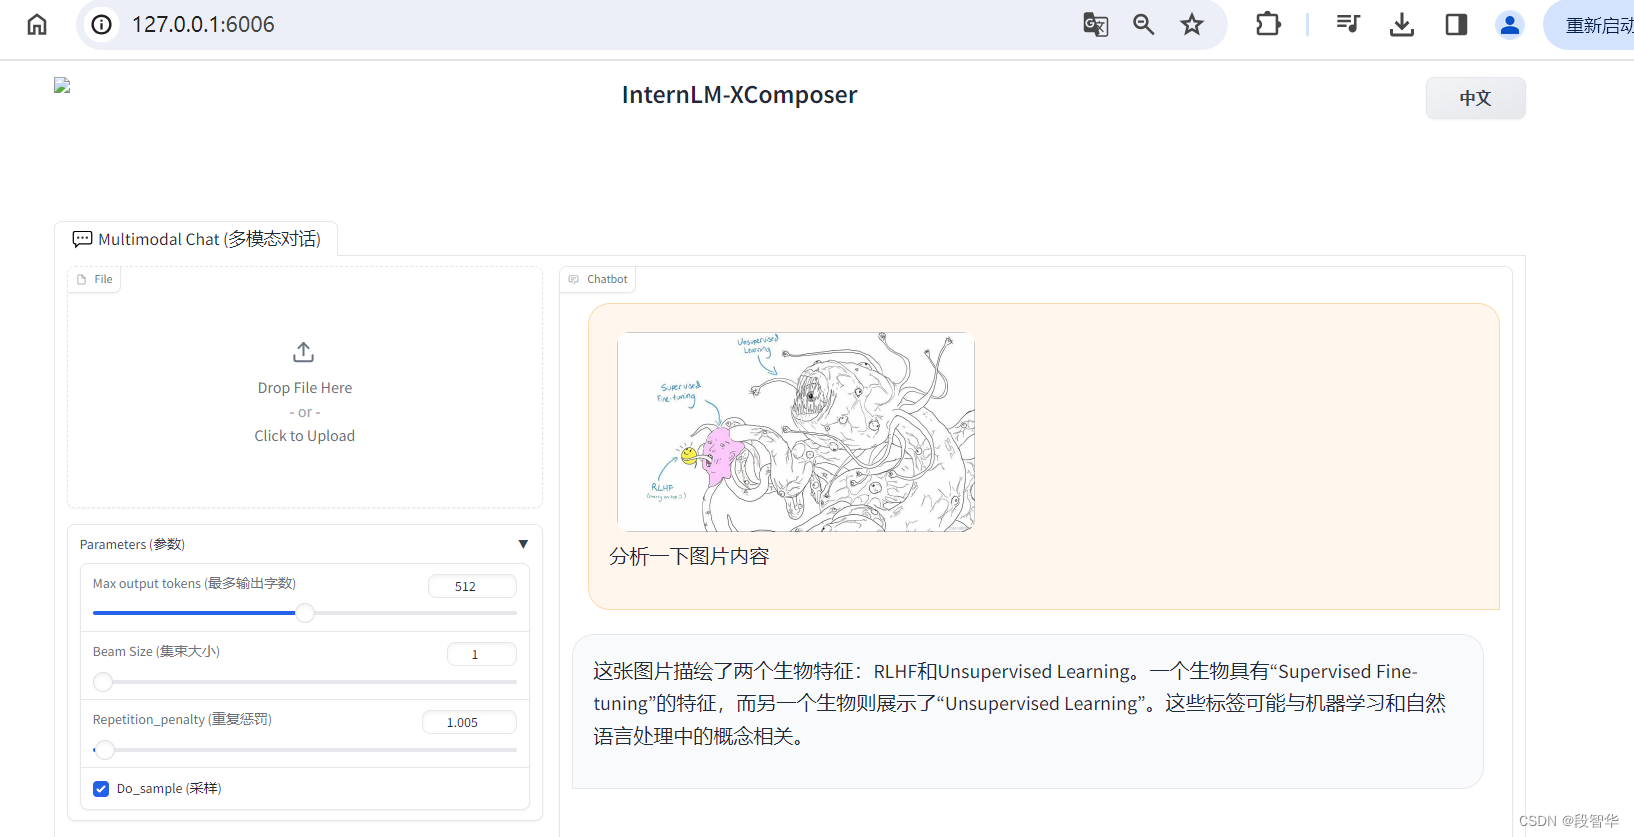Click the InternLM-XComposer title

coord(739,95)
